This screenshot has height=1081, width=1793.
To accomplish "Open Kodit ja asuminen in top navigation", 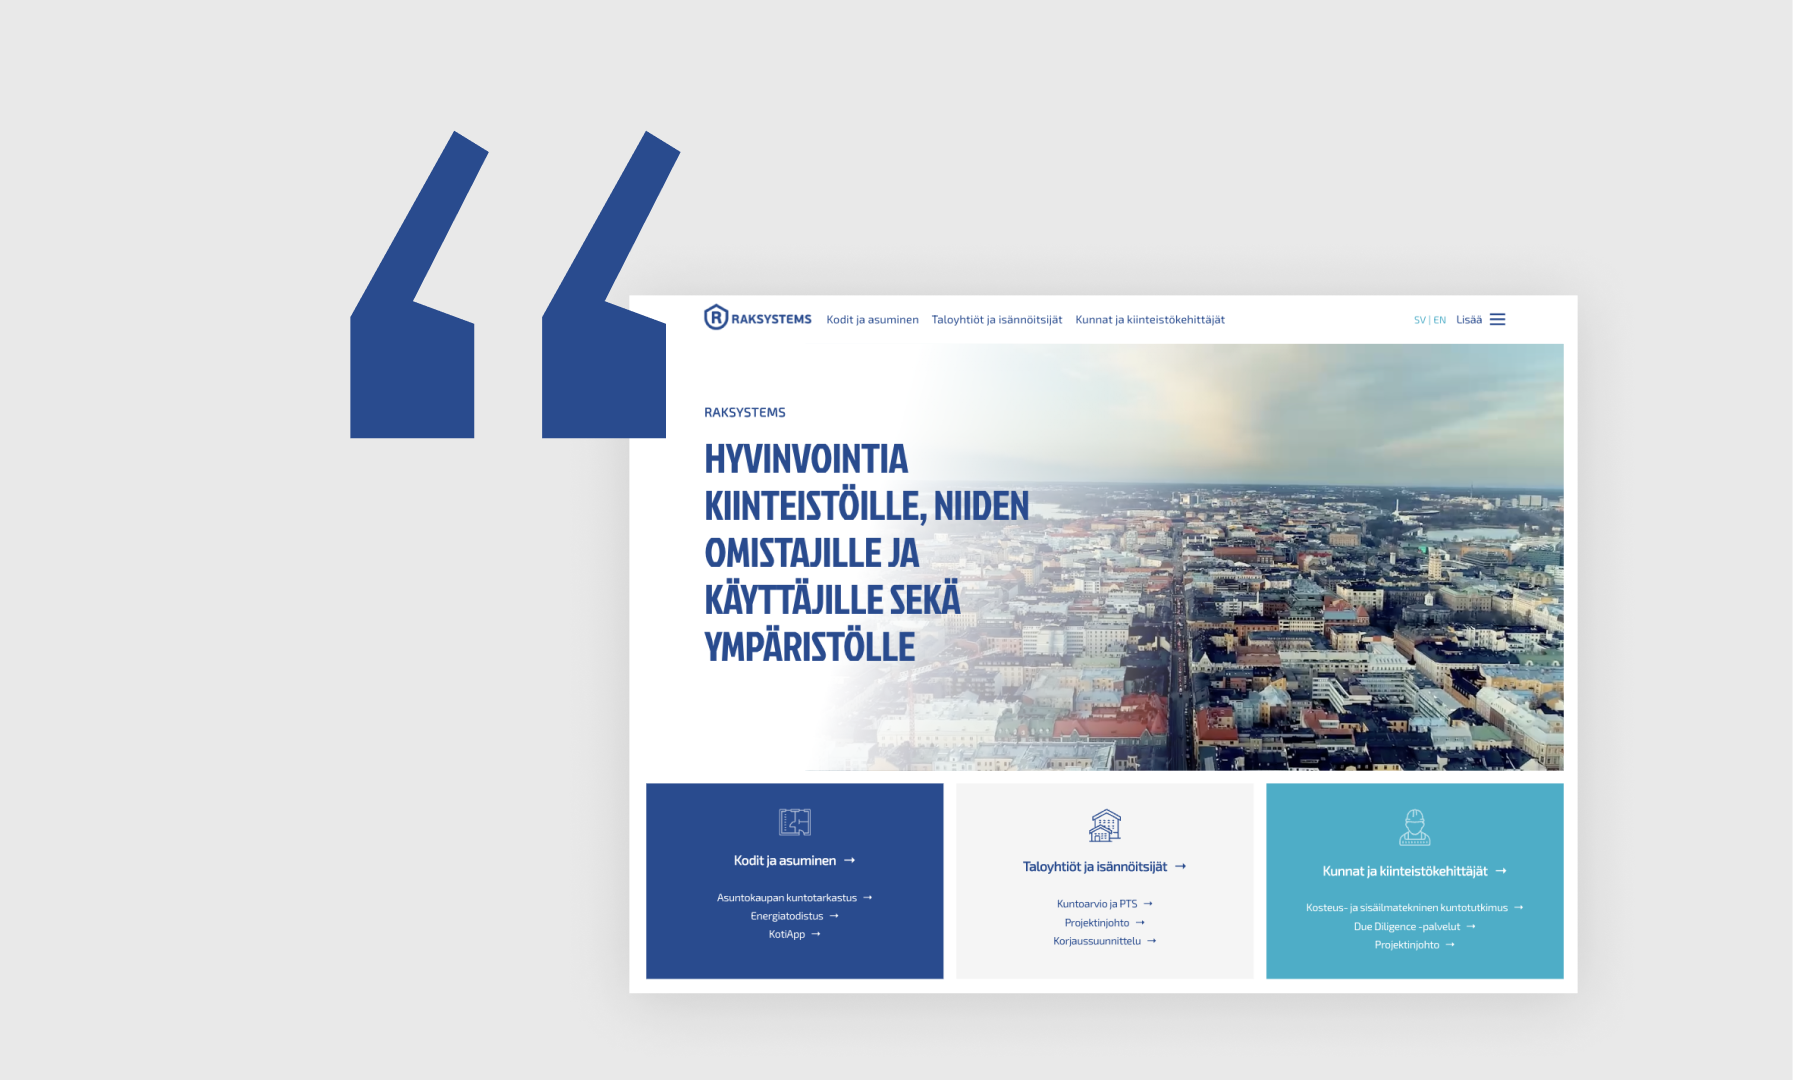I will pyautogui.click(x=872, y=320).
